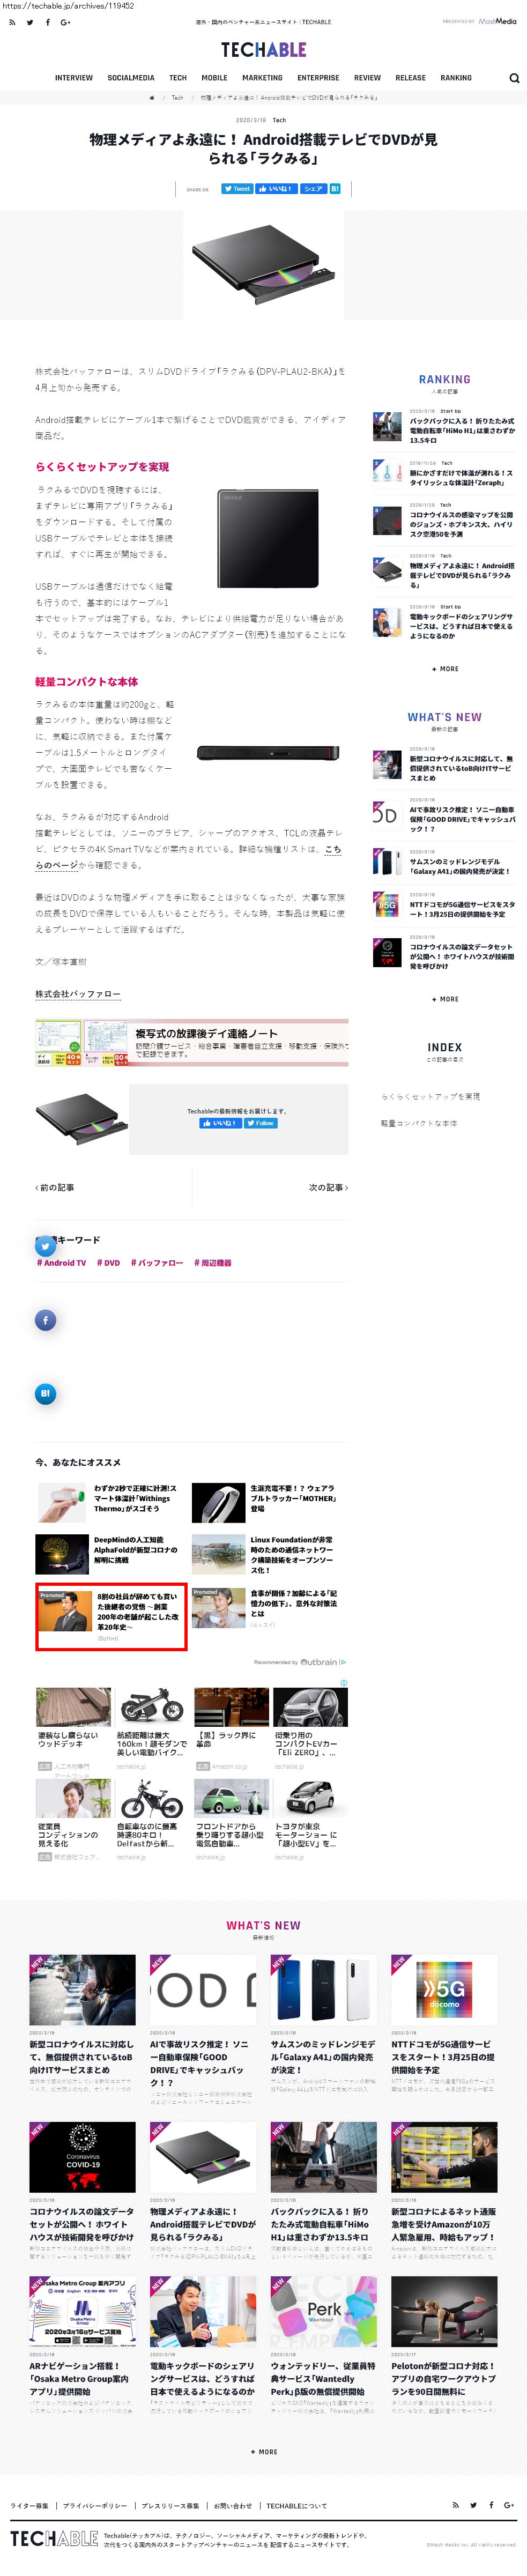
Task: Click the floating blue Twitter circle icon
Action: [x=45, y=1246]
